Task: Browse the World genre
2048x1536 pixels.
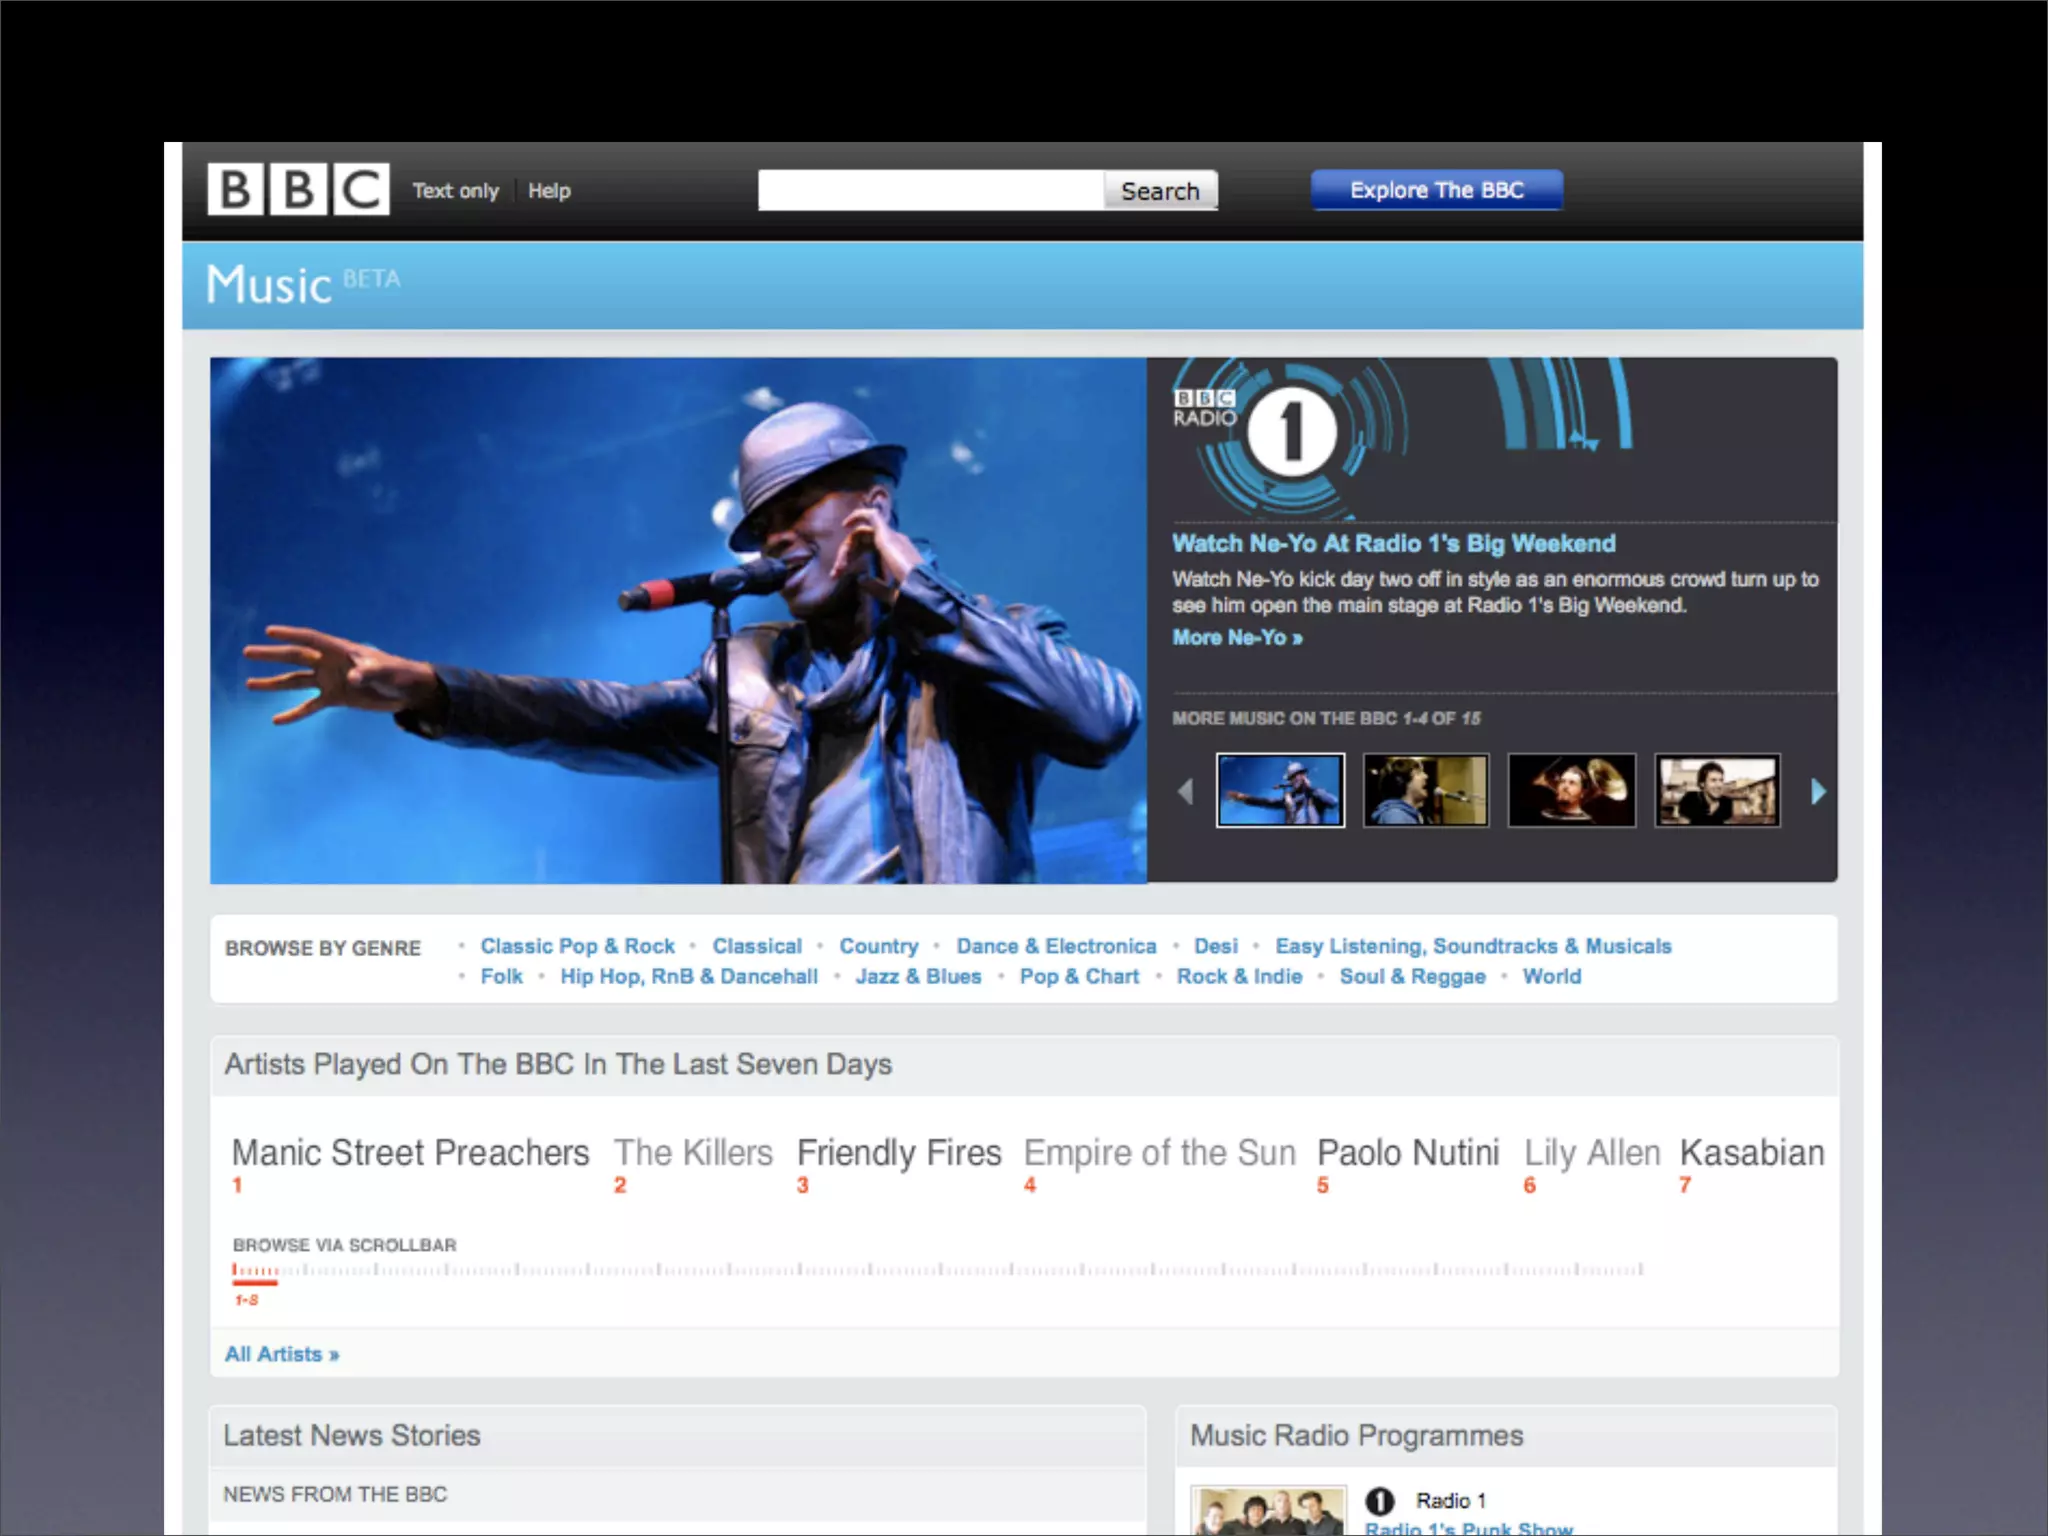Action: 1551,976
